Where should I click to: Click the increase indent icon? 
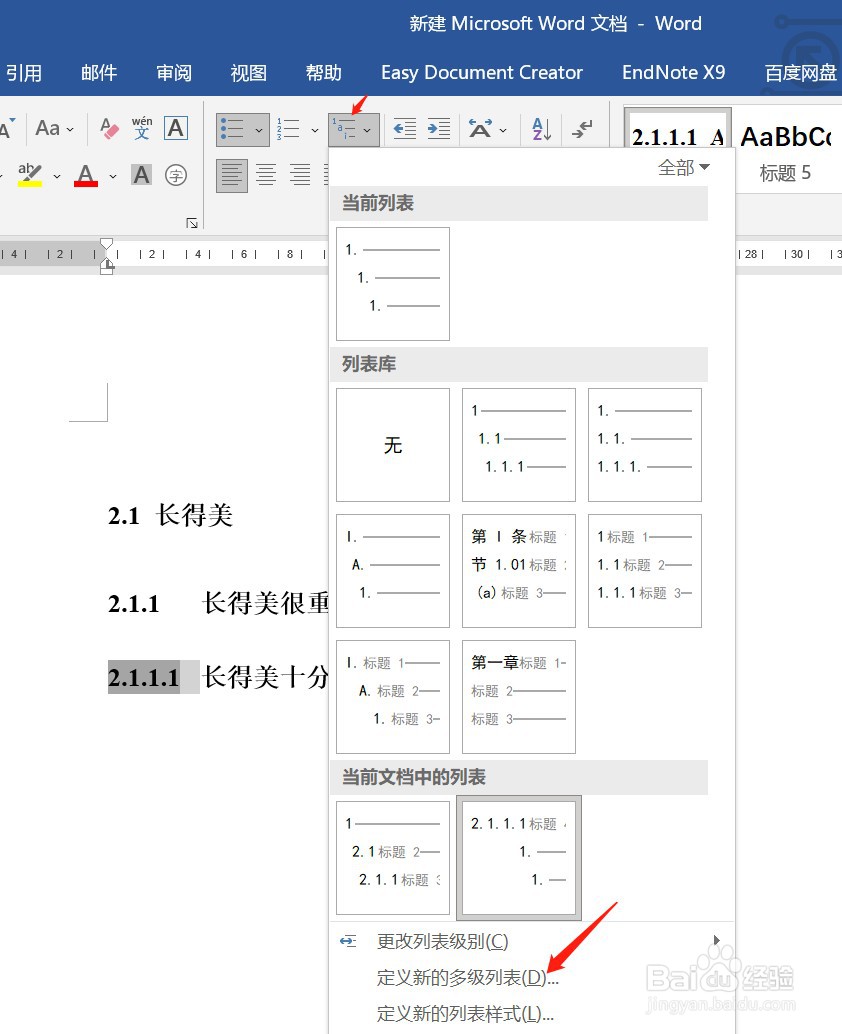coord(439,130)
